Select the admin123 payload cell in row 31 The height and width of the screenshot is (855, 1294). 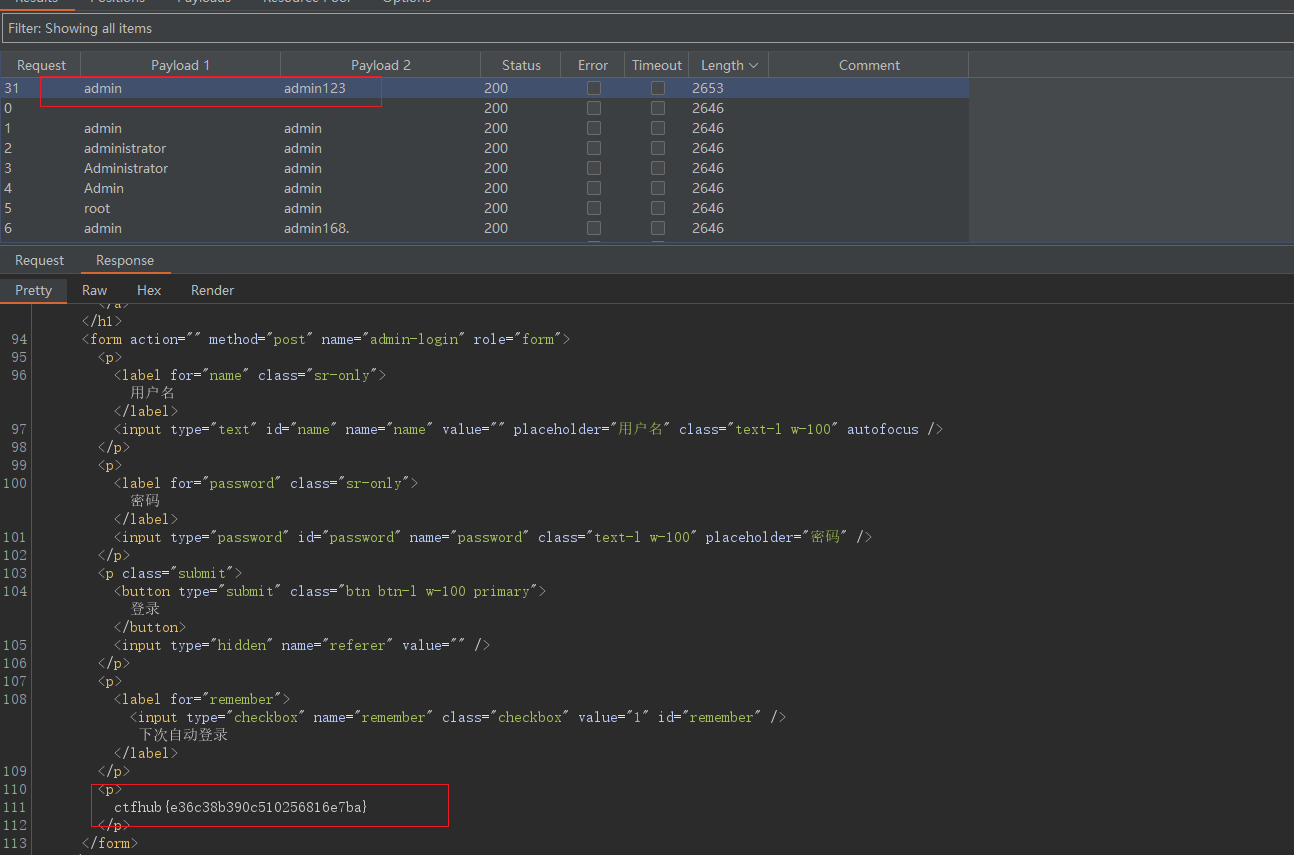[315, 88]
